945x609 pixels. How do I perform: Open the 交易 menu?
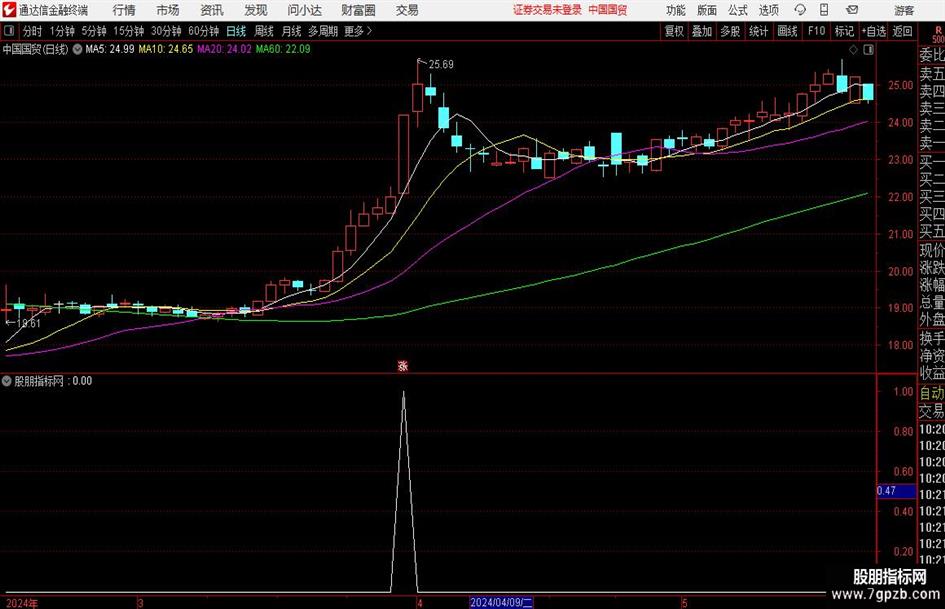point(407,10)
